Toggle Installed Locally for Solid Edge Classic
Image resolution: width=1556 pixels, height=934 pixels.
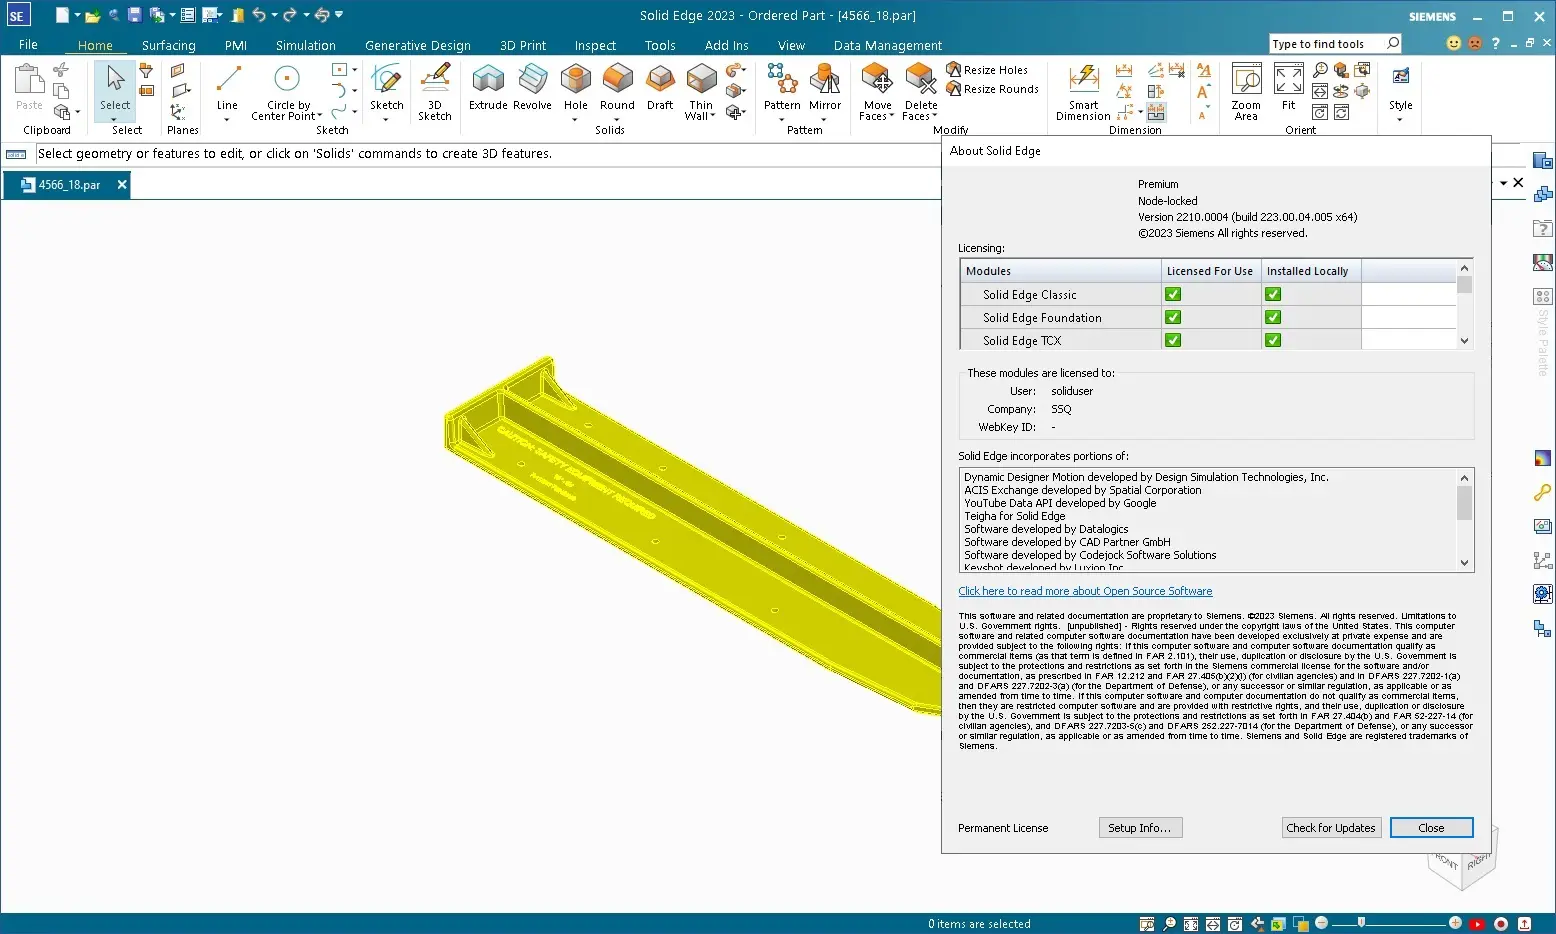tap(1273, 294)
